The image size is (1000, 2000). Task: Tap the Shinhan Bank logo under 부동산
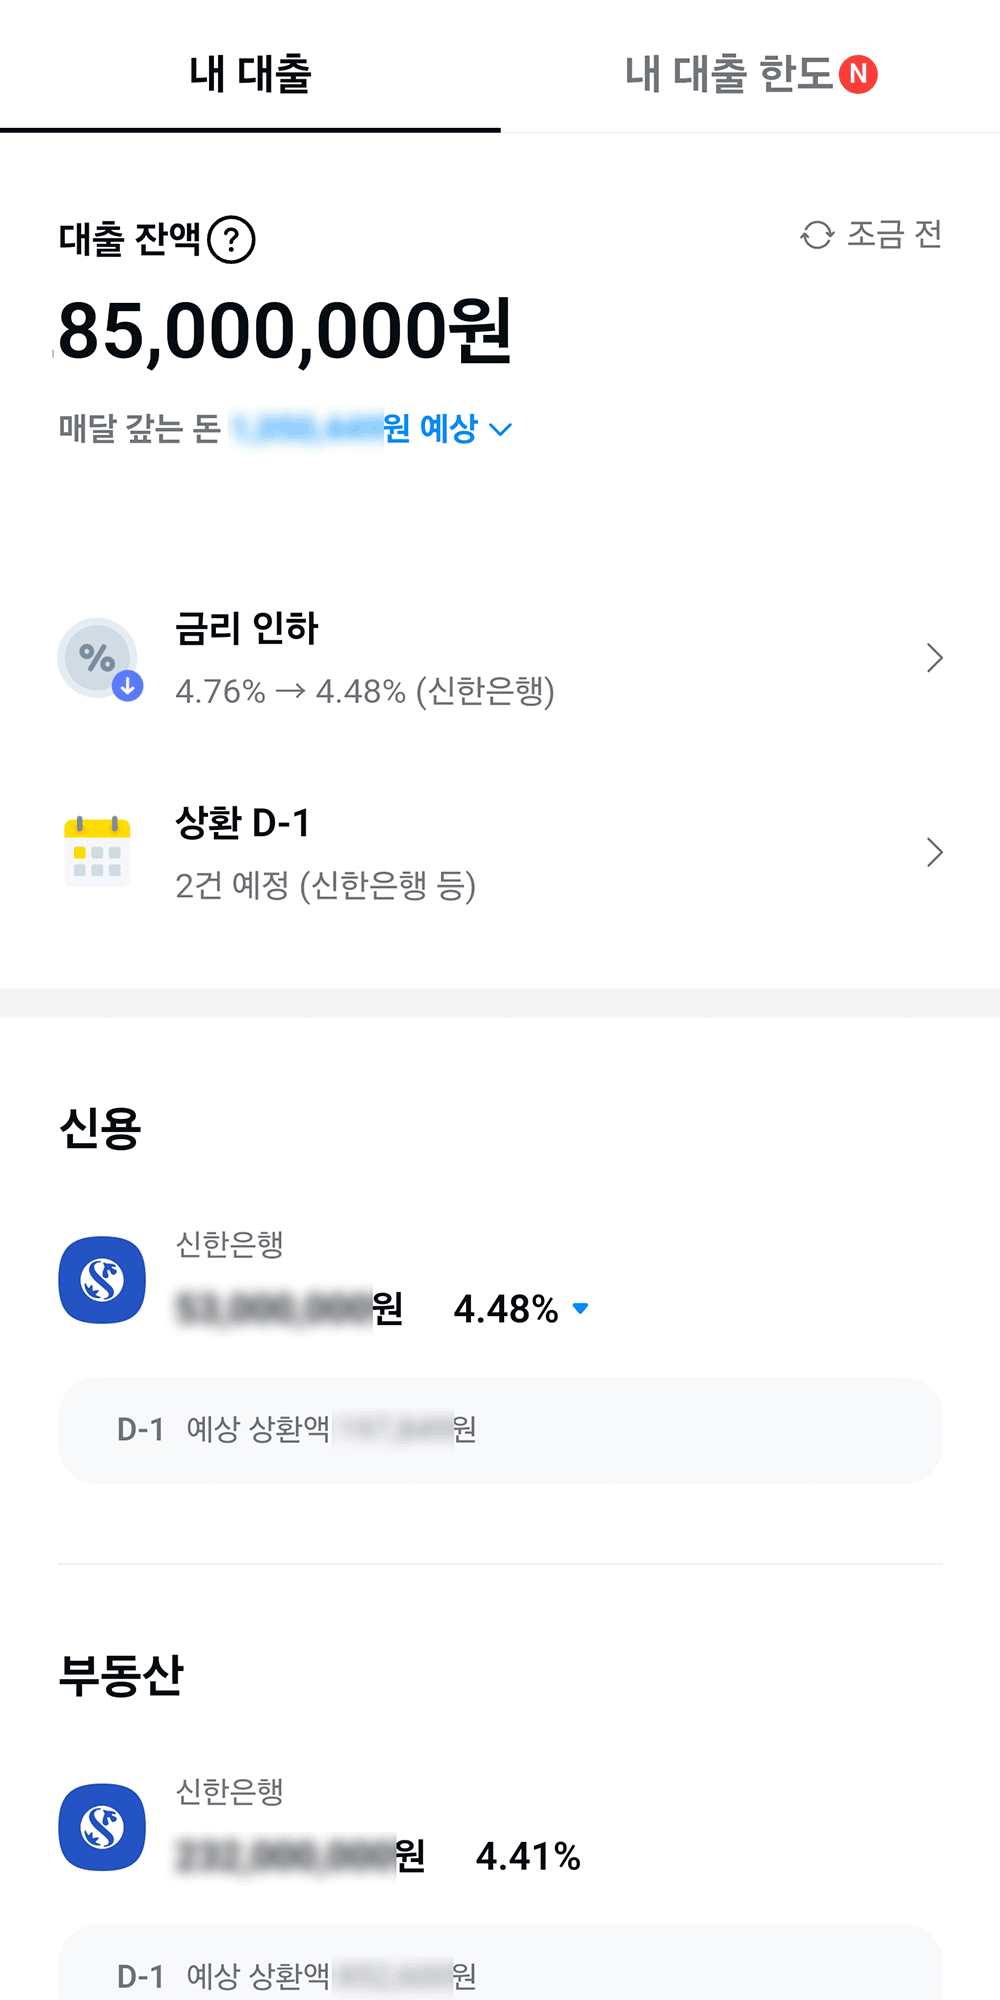coord(102,1827)
